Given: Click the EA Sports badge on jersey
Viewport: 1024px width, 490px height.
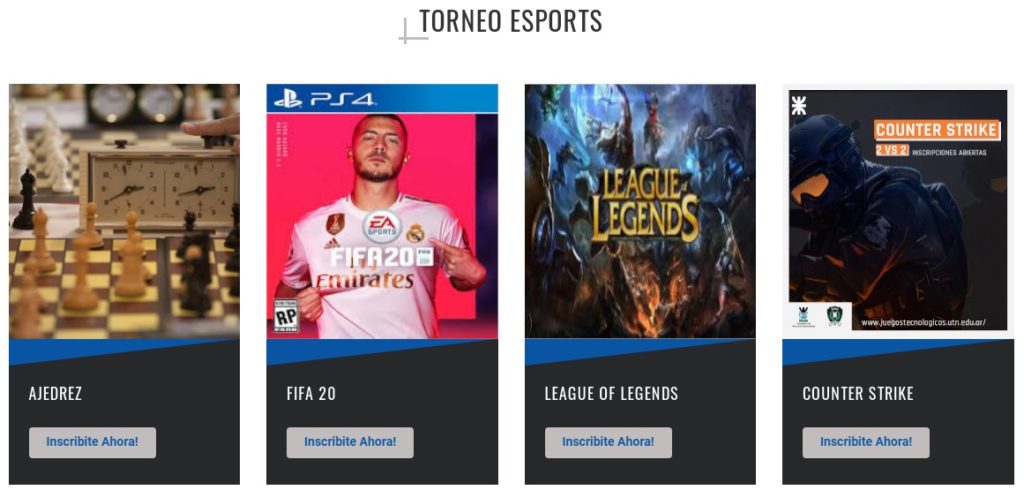Looking at the screenshot, I should pos(382,227).
